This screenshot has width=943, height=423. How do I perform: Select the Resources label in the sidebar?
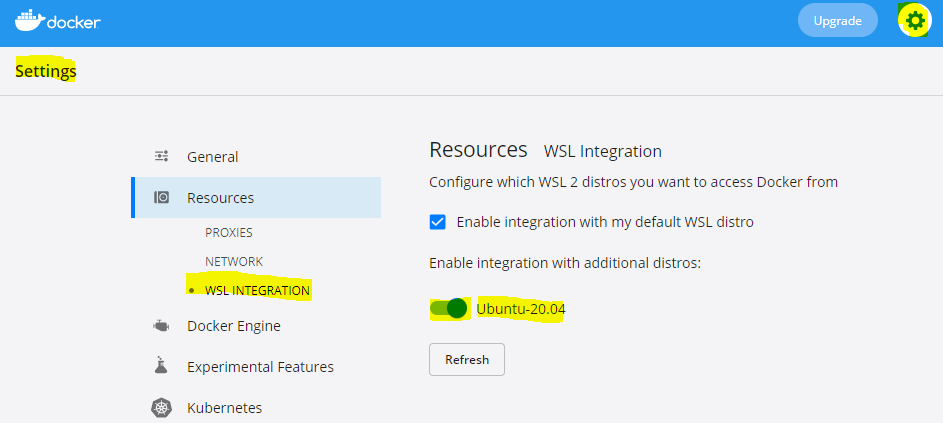tap(220, 198)
